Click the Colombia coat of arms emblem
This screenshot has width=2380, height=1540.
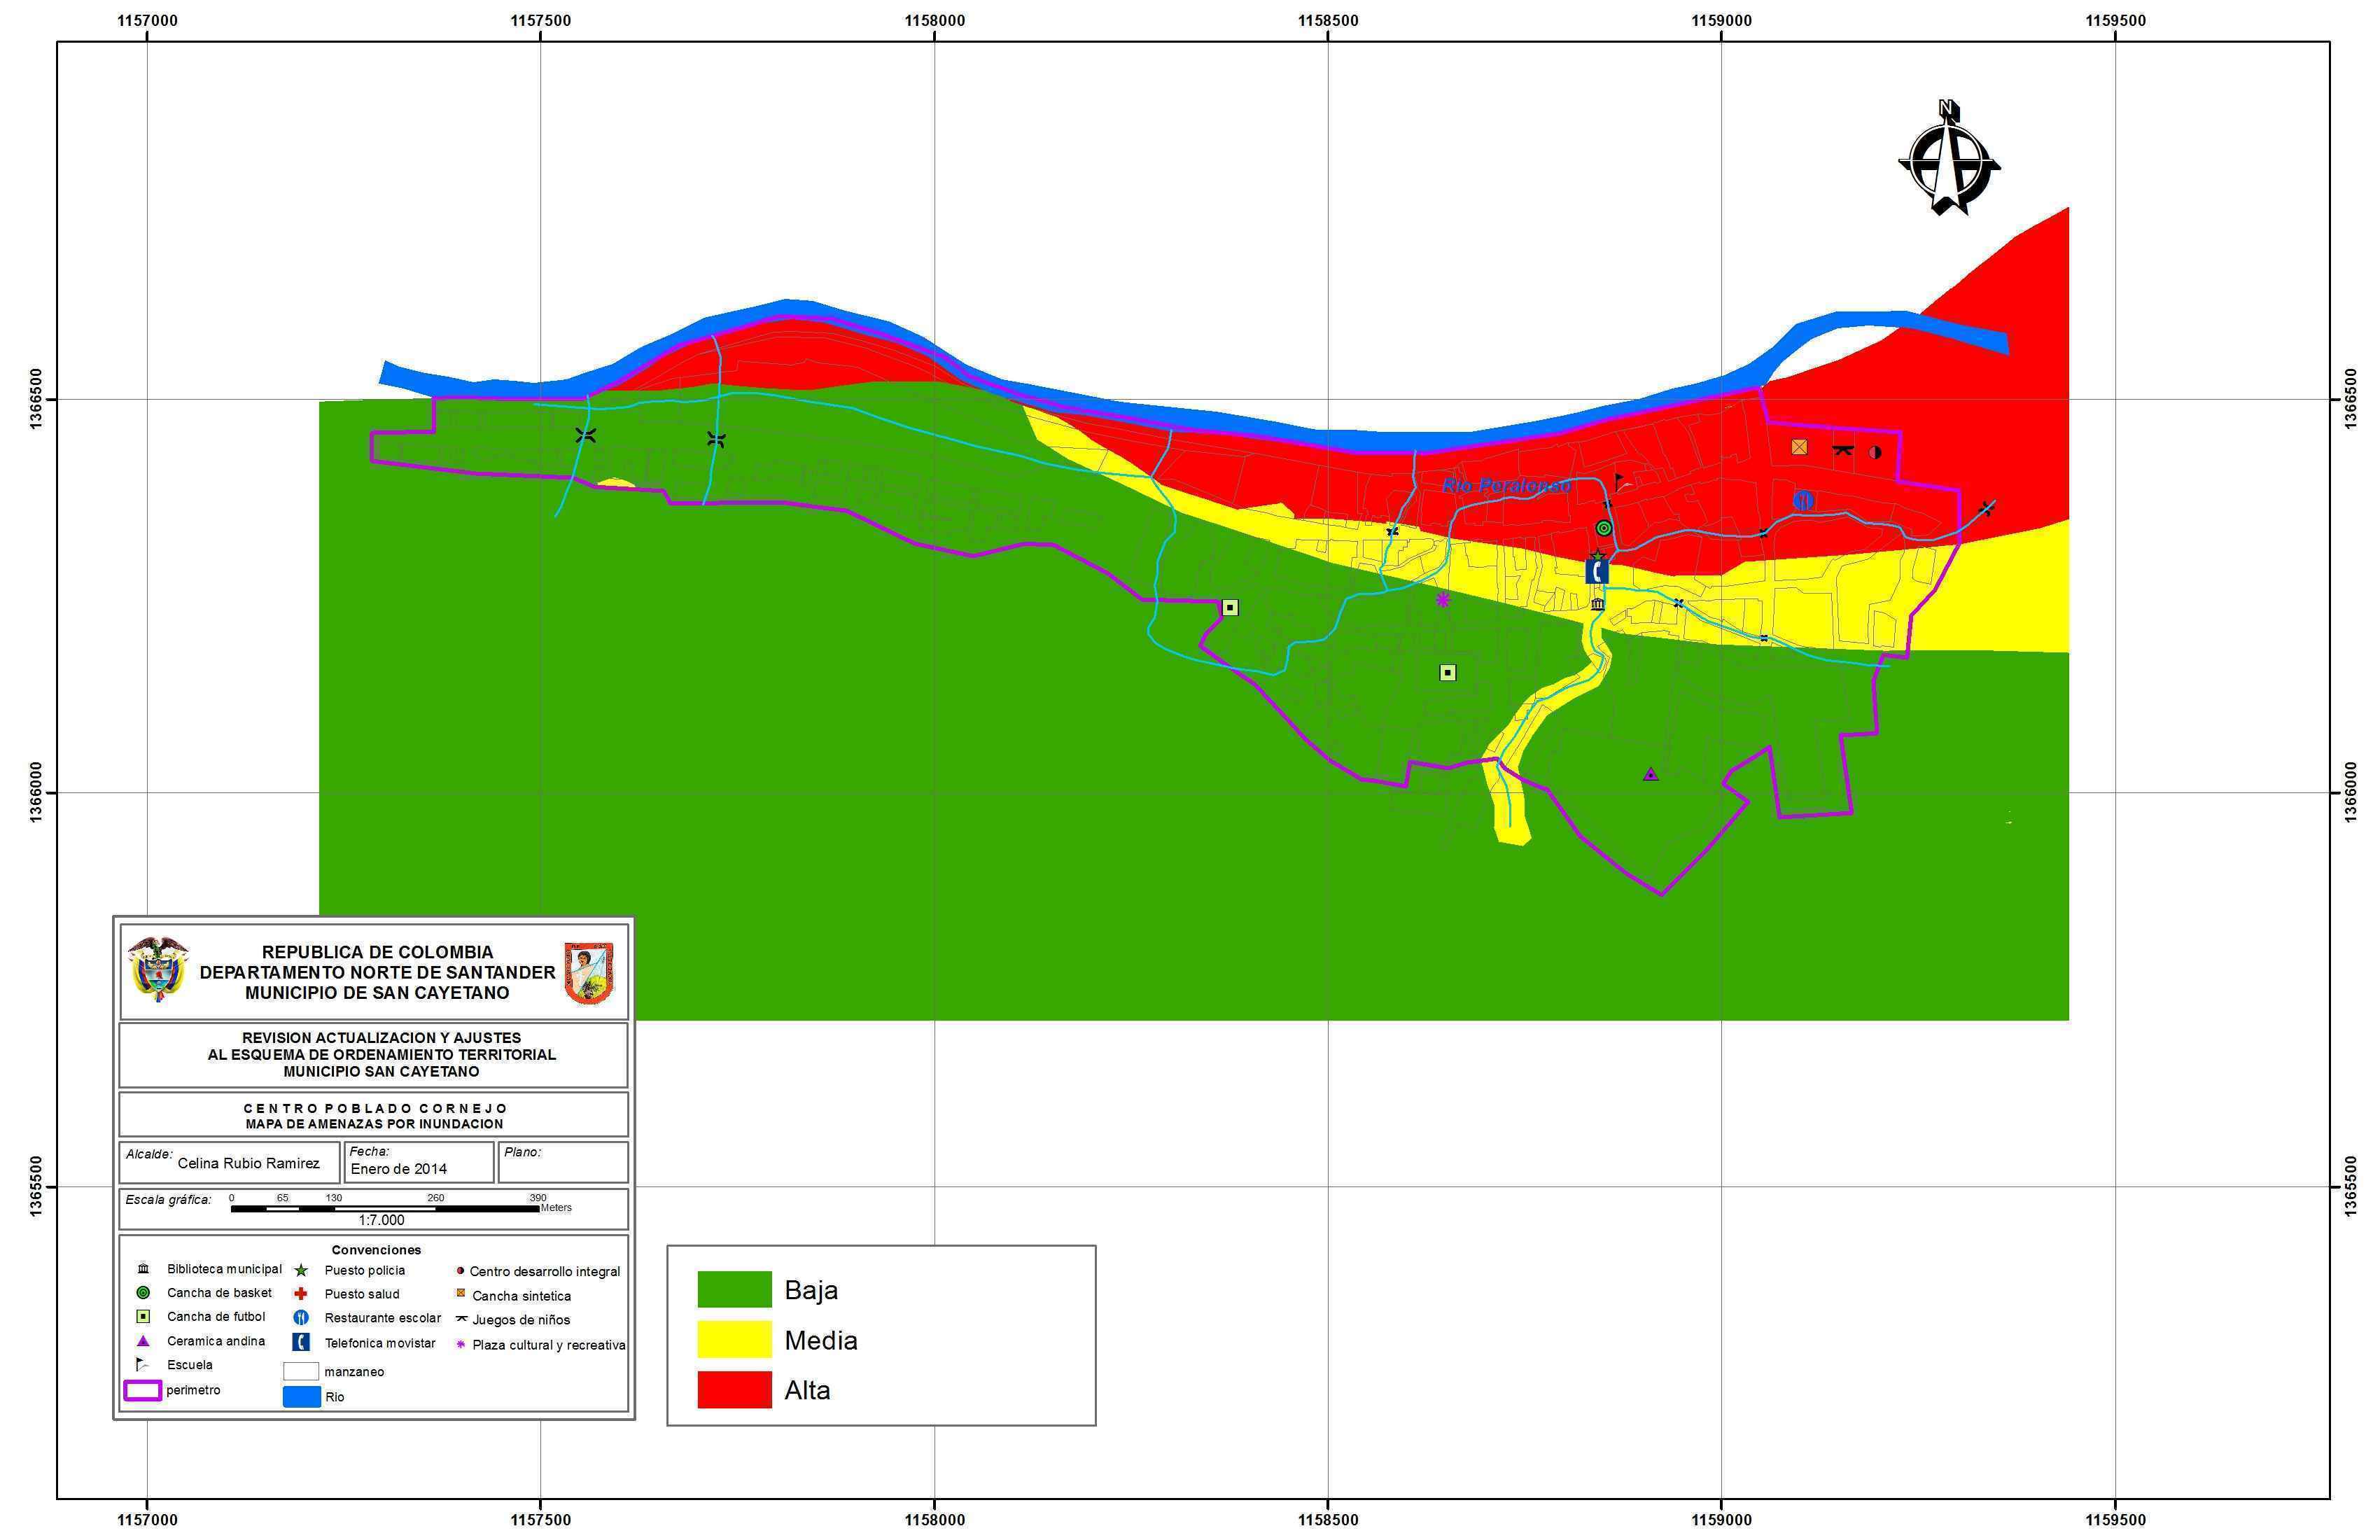tap(158, 969)
